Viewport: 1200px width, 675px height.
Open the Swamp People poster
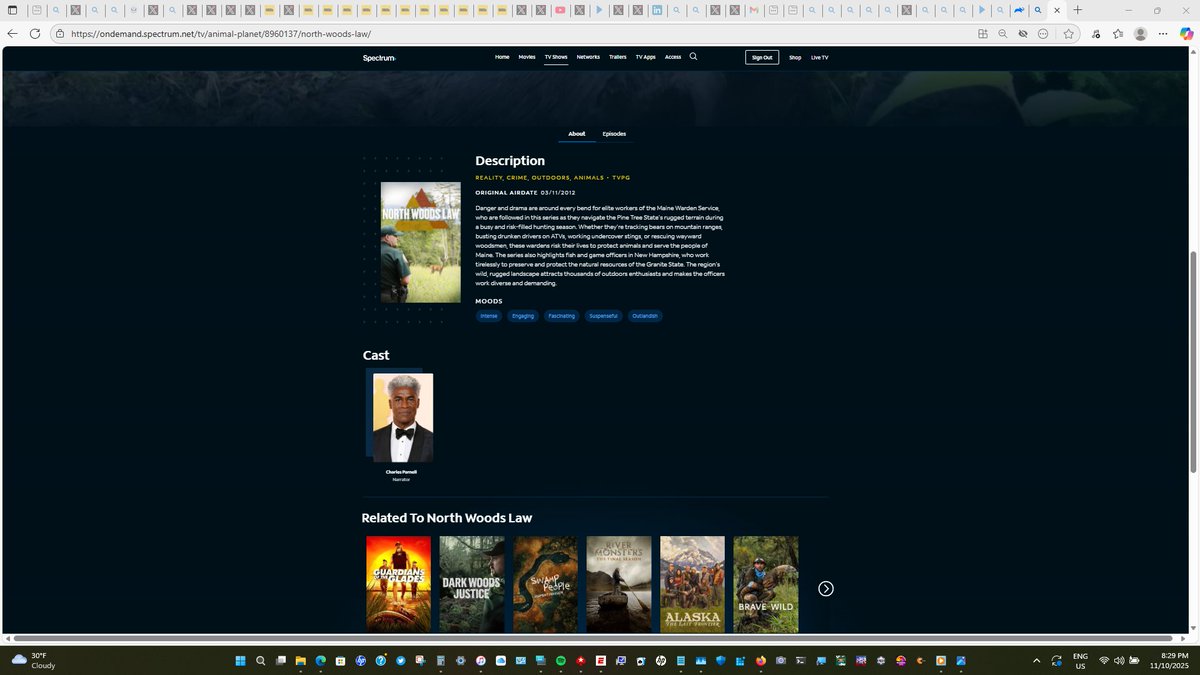tap(546, 584)
